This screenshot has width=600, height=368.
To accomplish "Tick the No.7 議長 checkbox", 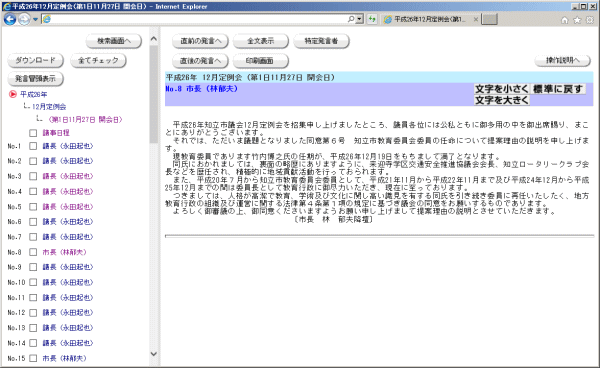I will (33, 237).
